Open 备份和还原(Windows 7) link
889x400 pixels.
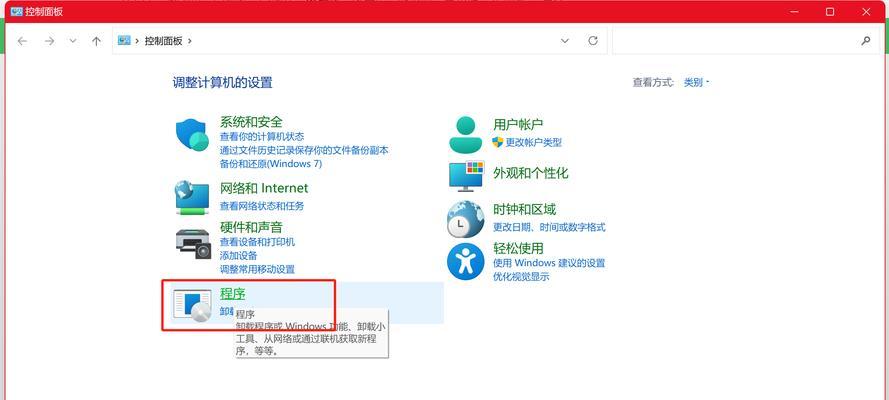point(270,164)
